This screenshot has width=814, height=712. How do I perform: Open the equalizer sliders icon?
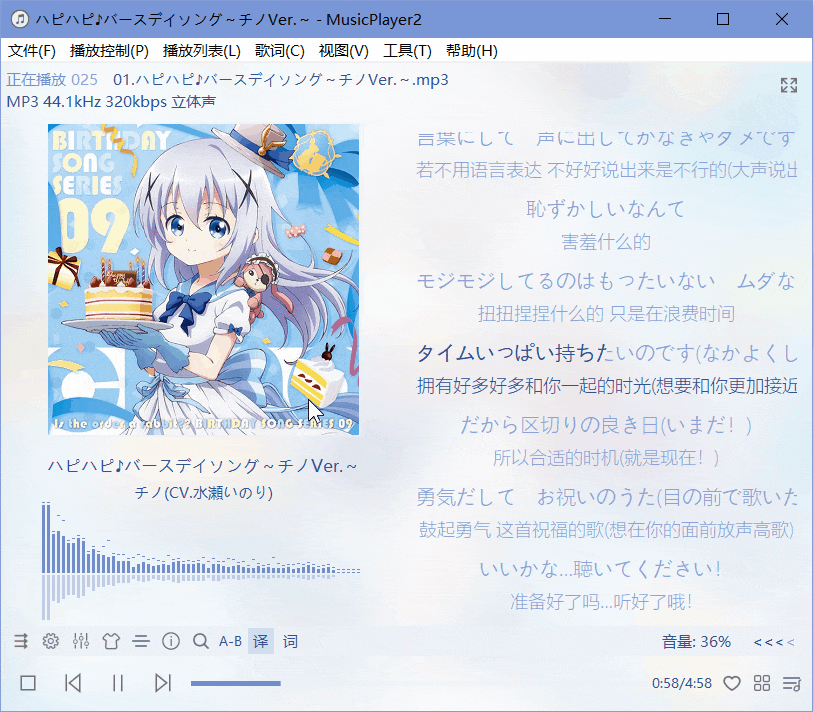[x=81, y=641]
